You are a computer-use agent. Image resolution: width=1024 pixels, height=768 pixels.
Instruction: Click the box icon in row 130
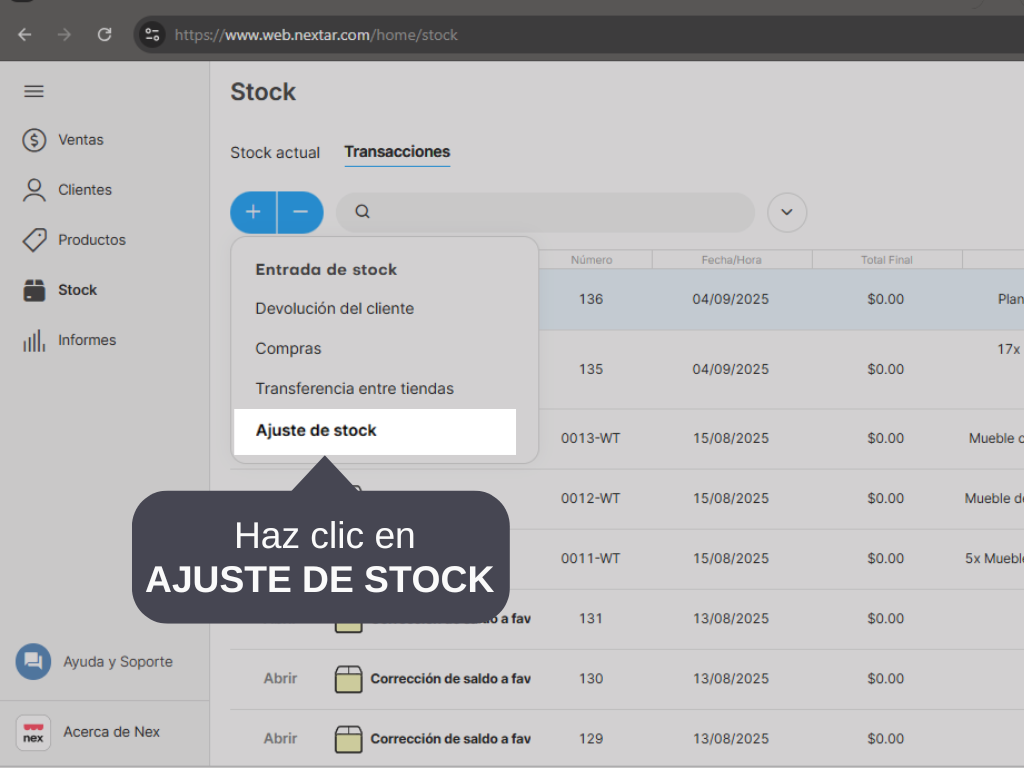coord(348,679)
